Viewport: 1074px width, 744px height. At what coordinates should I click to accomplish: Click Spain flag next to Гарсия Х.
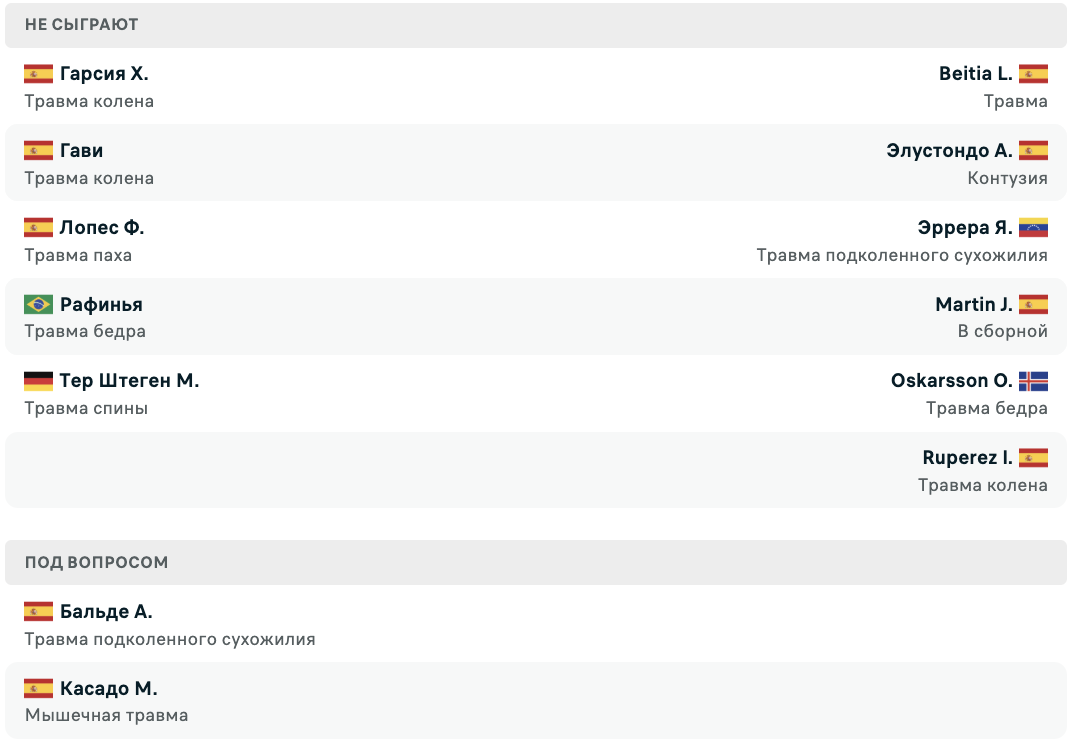pos(38,73)
